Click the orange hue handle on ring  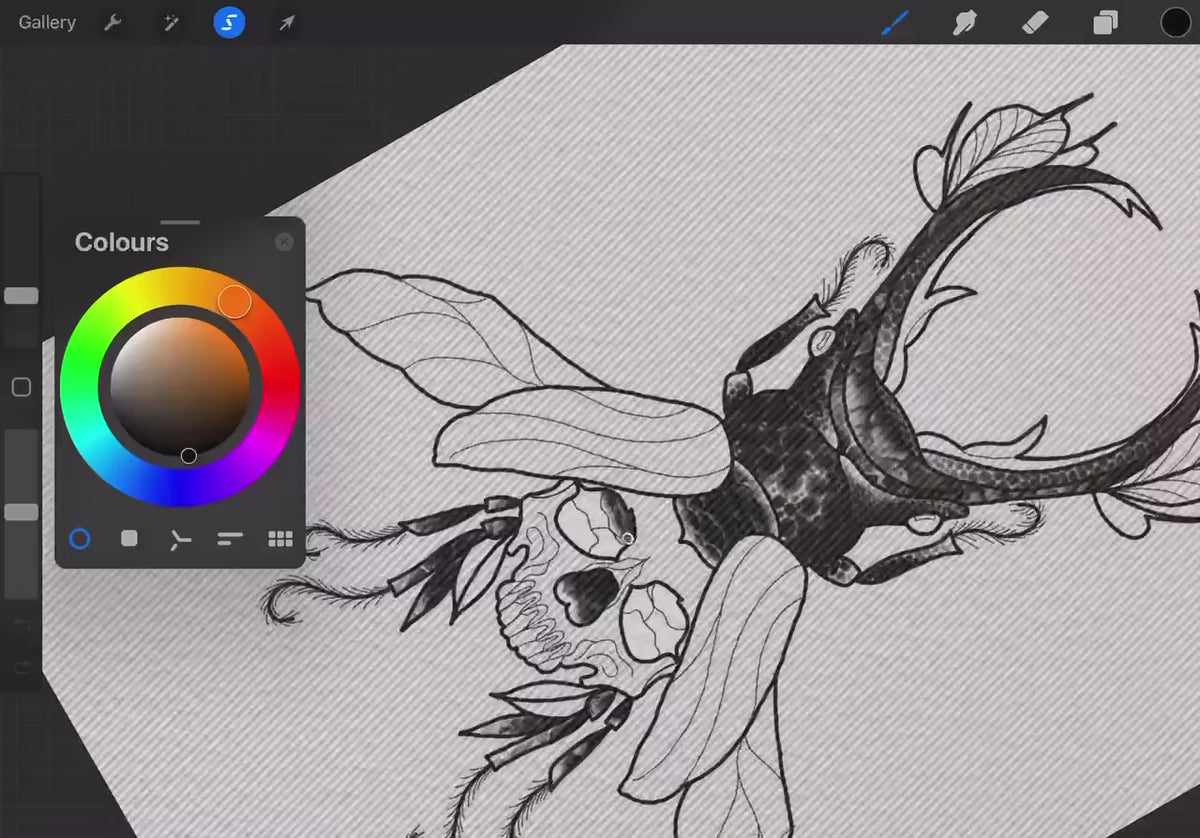click(x=234, y=301)
